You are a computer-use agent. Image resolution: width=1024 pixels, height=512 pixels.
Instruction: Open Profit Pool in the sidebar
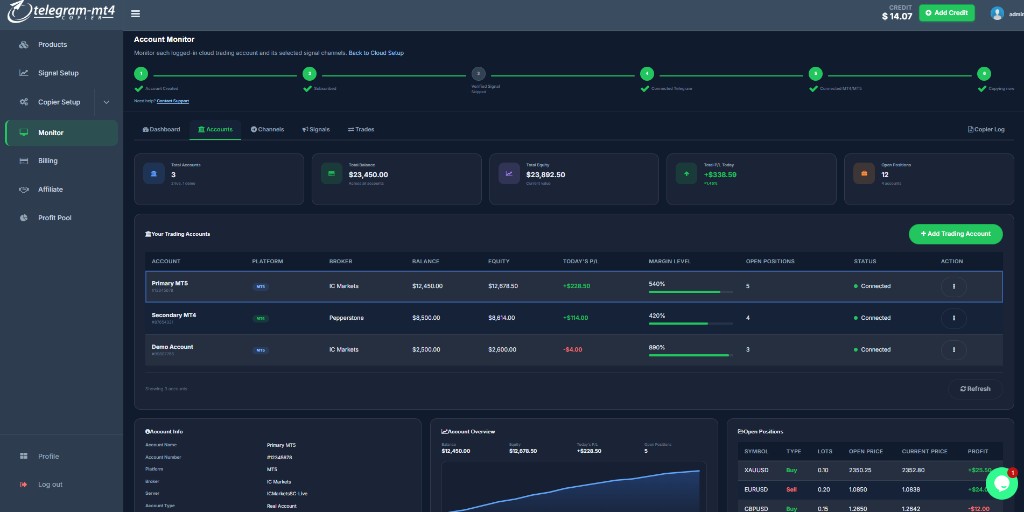tap(55, 217)
